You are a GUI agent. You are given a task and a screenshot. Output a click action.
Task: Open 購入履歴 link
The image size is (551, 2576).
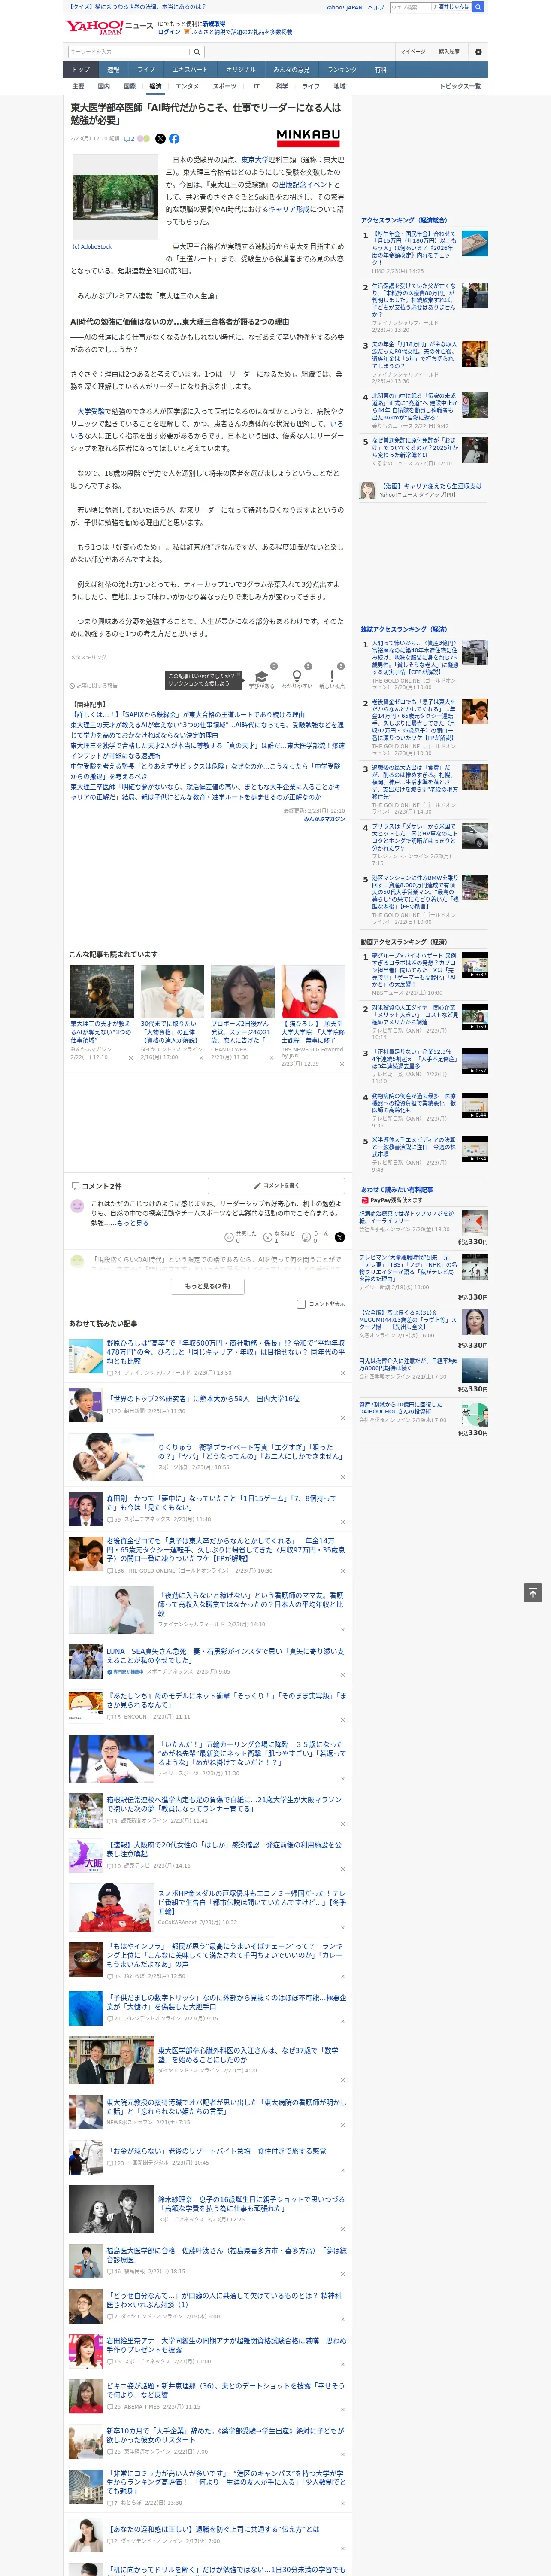pos(449,52)
